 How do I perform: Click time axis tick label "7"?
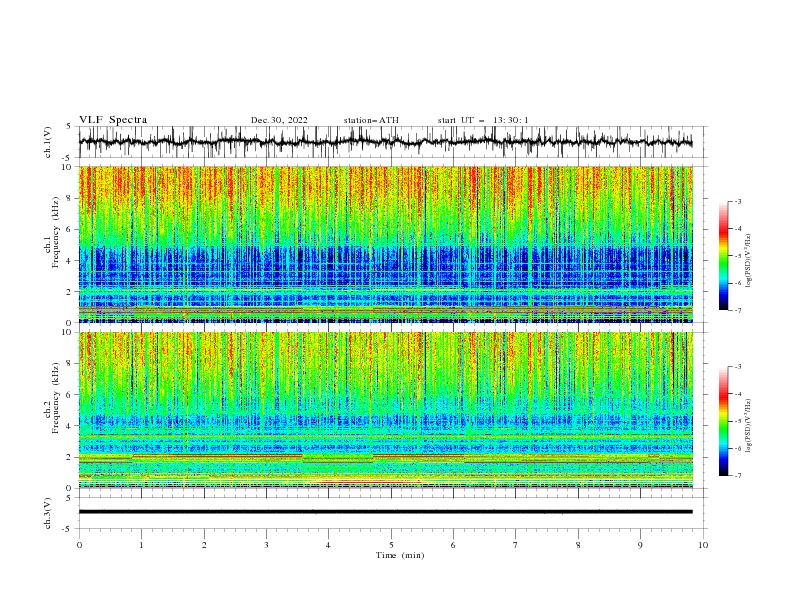tap(515, 545)
